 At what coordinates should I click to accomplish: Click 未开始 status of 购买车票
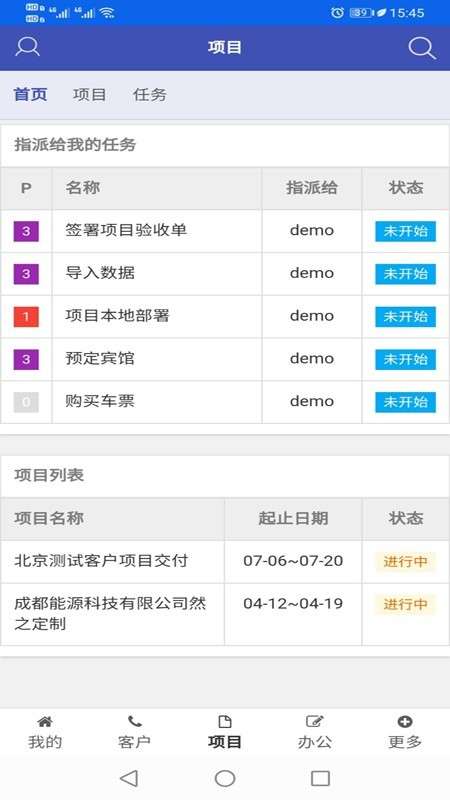coord(406,402)
